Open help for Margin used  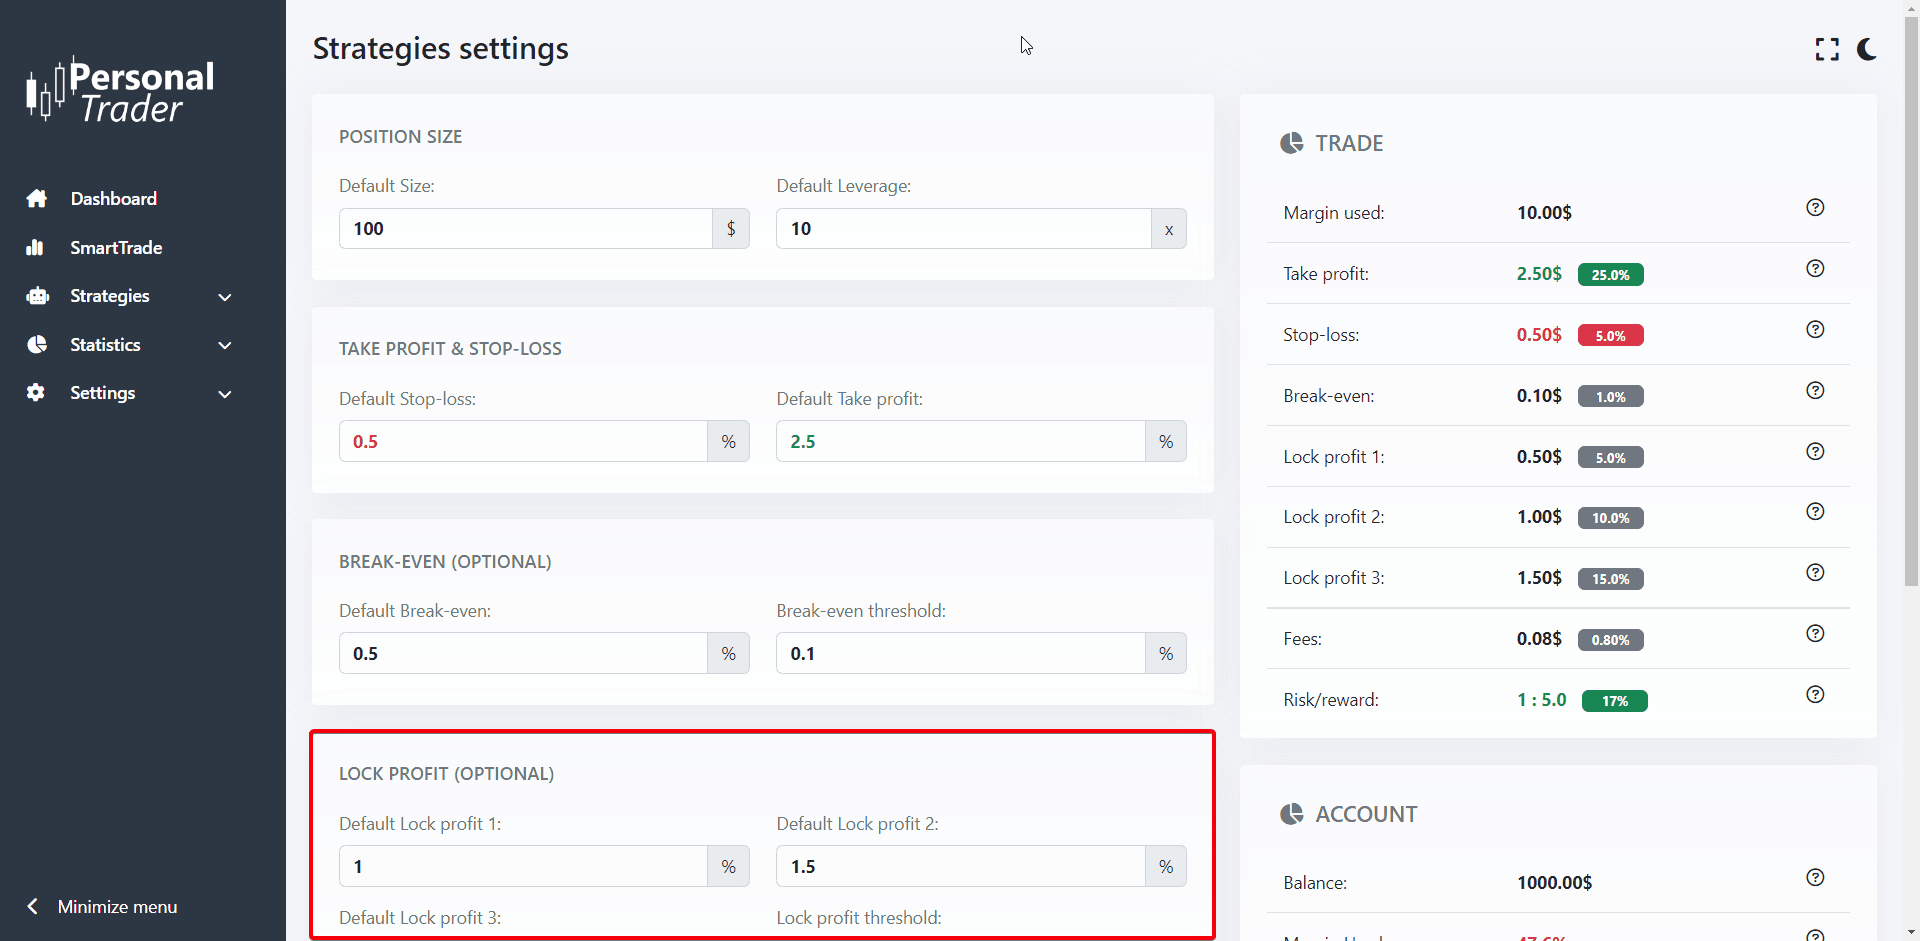coord(1815,208)
